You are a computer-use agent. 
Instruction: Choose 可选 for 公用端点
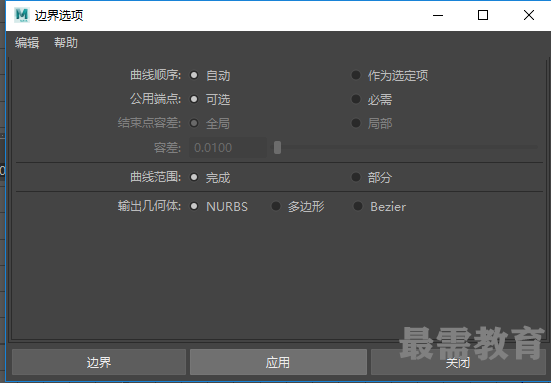point(194,99)
